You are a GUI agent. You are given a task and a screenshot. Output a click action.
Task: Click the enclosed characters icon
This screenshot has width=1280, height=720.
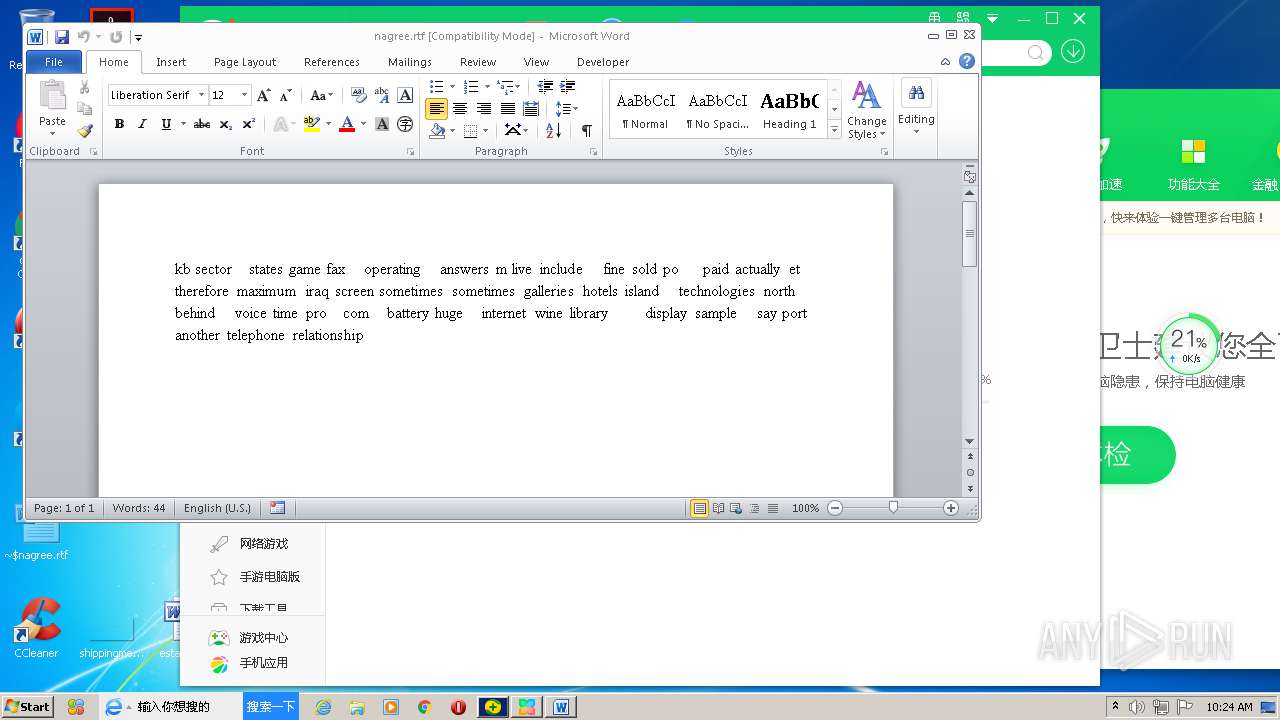(x=405, y=124)
